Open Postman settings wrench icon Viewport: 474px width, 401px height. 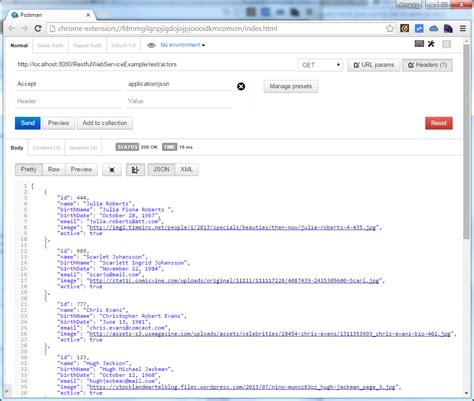click(x=431, y=44)
